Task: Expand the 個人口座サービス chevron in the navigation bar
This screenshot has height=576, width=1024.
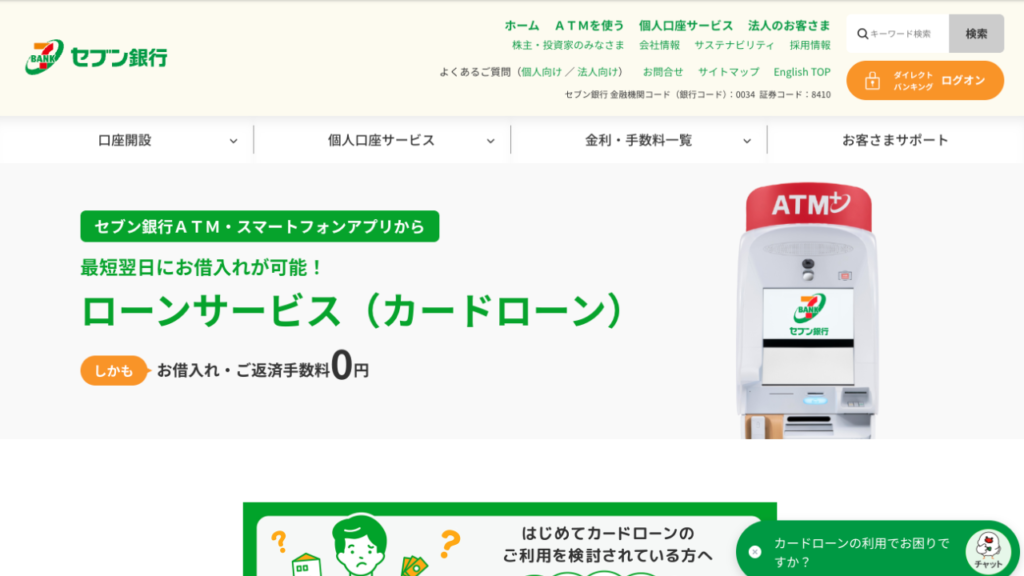Action: click(x=490, y=140)
